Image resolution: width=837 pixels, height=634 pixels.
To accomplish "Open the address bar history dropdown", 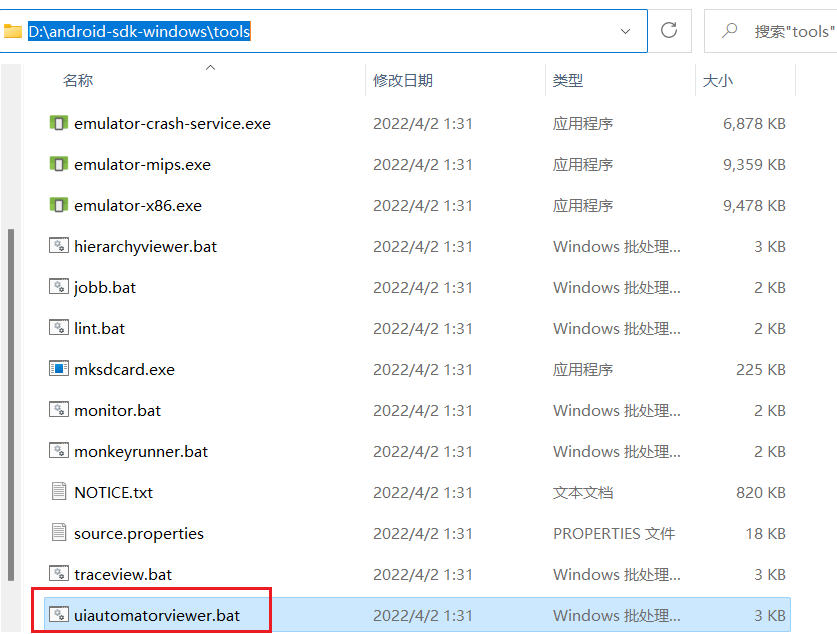I will [625, 31].
